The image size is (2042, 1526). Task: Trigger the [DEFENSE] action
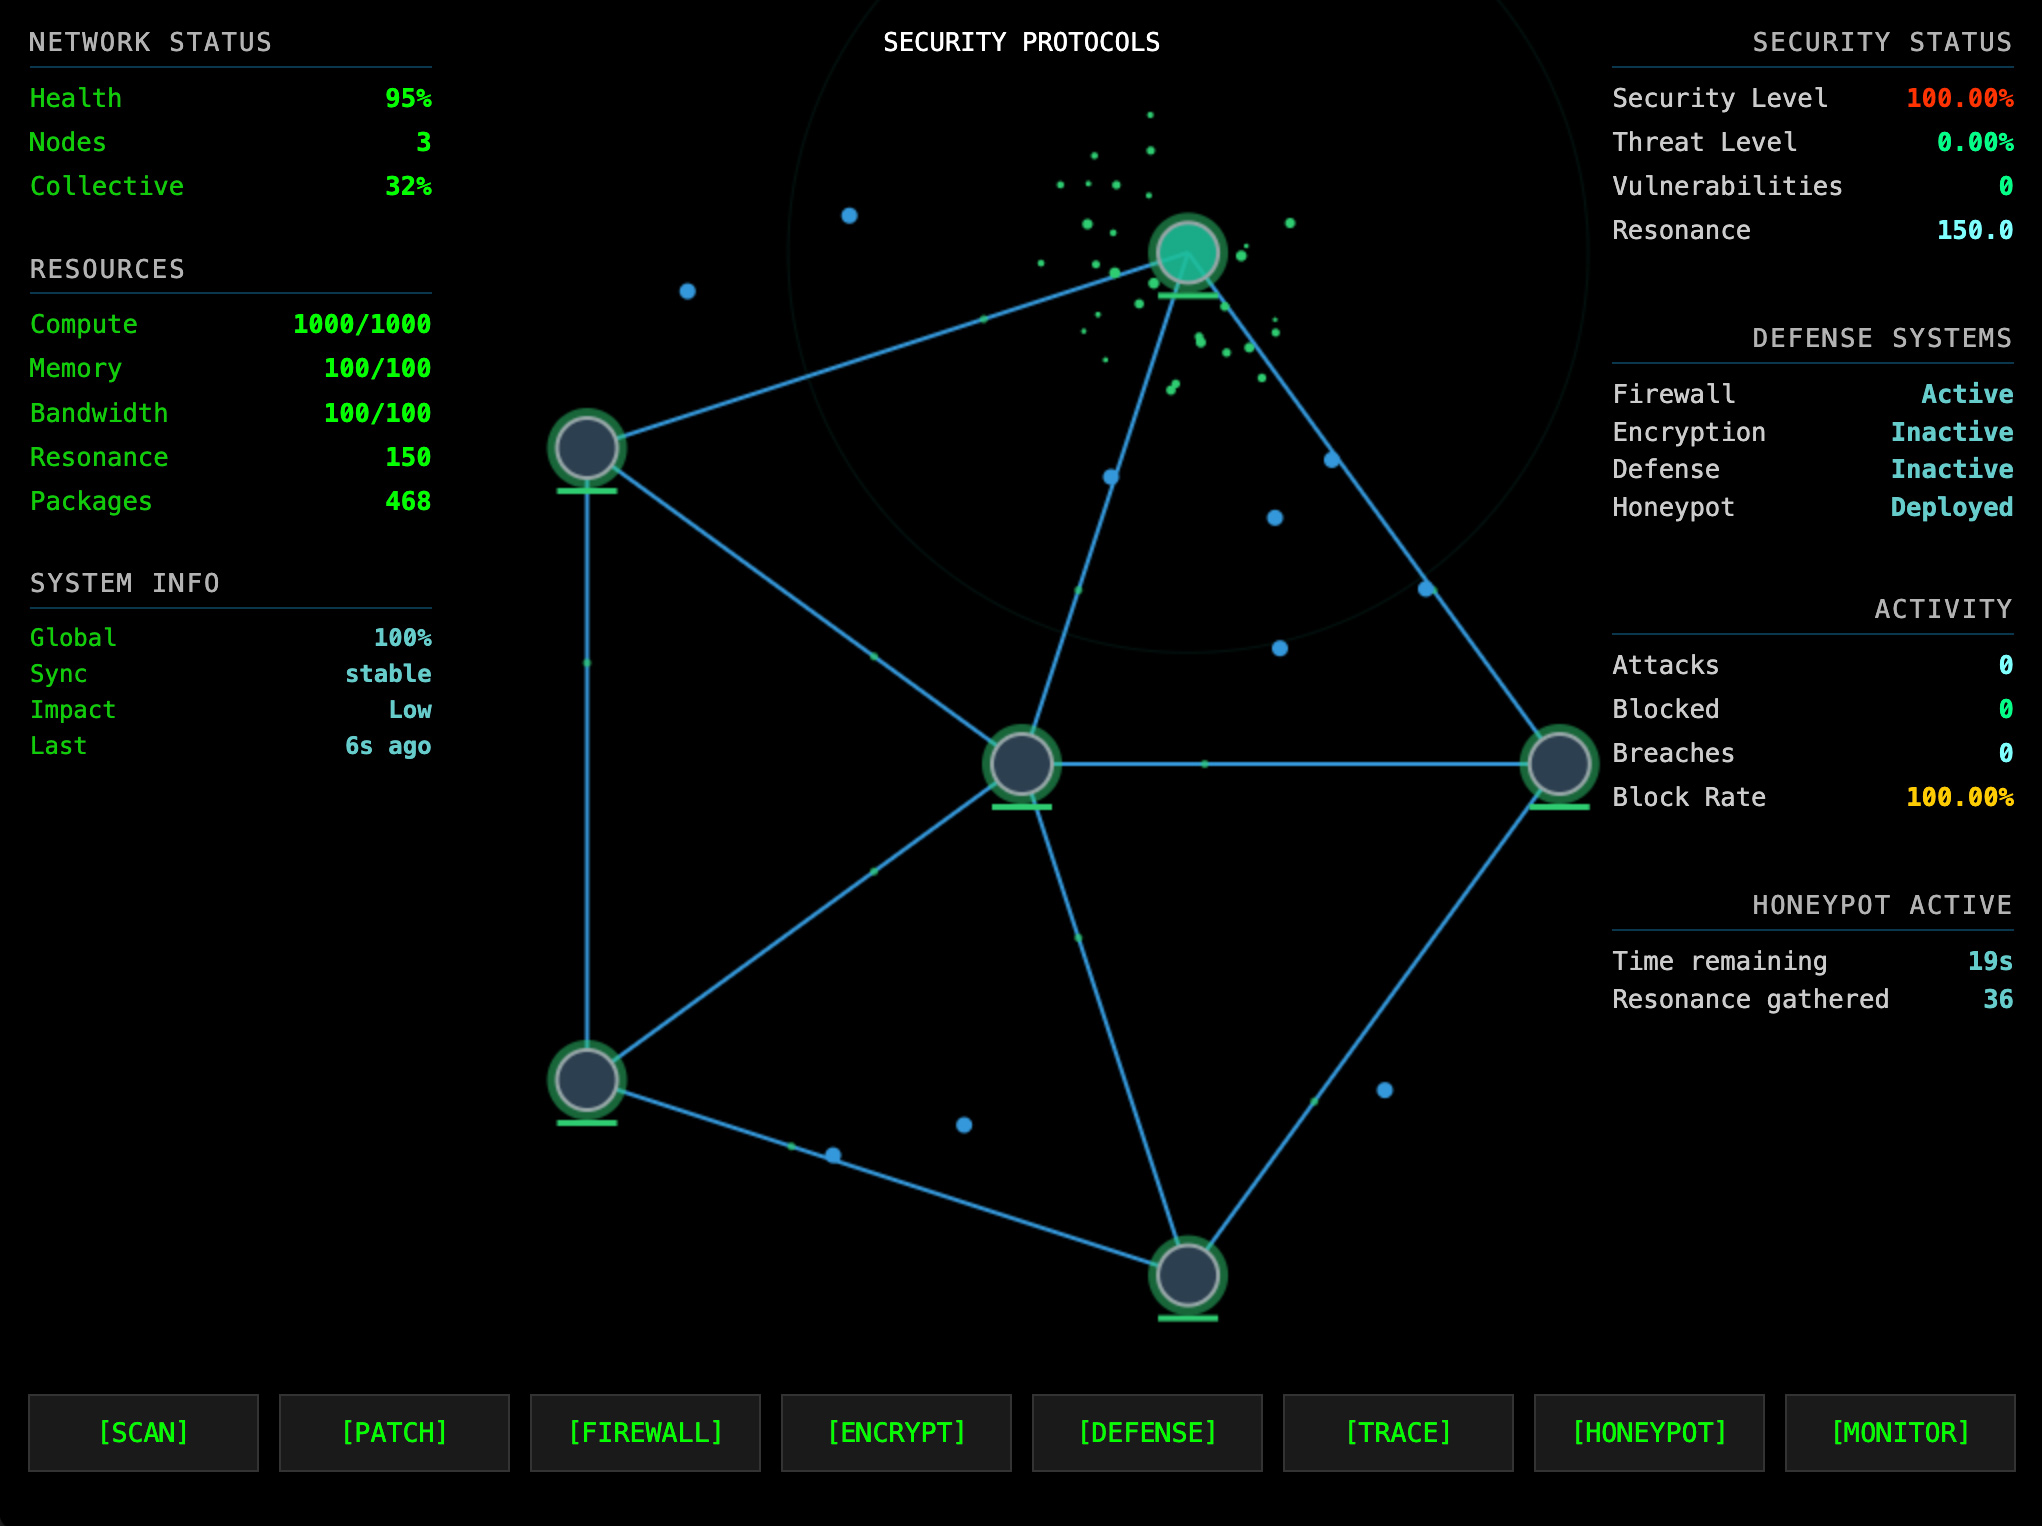pos(1147,1432)
